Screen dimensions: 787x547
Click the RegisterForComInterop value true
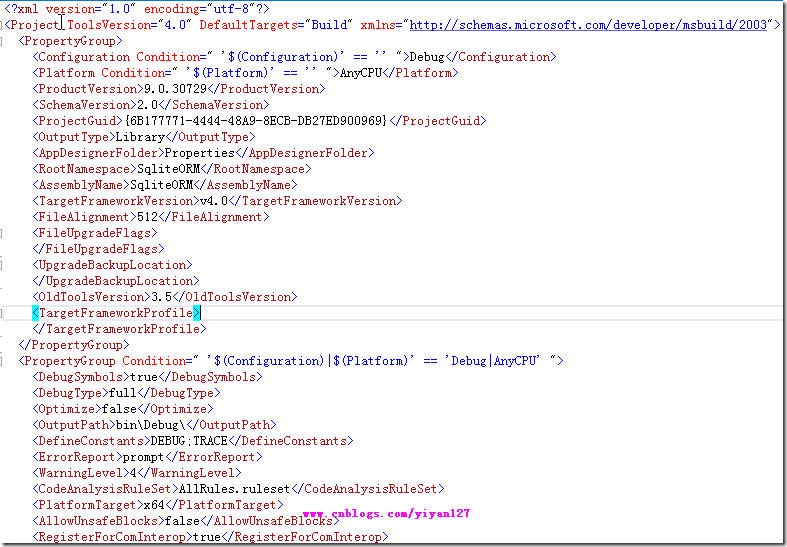[207, 537]
